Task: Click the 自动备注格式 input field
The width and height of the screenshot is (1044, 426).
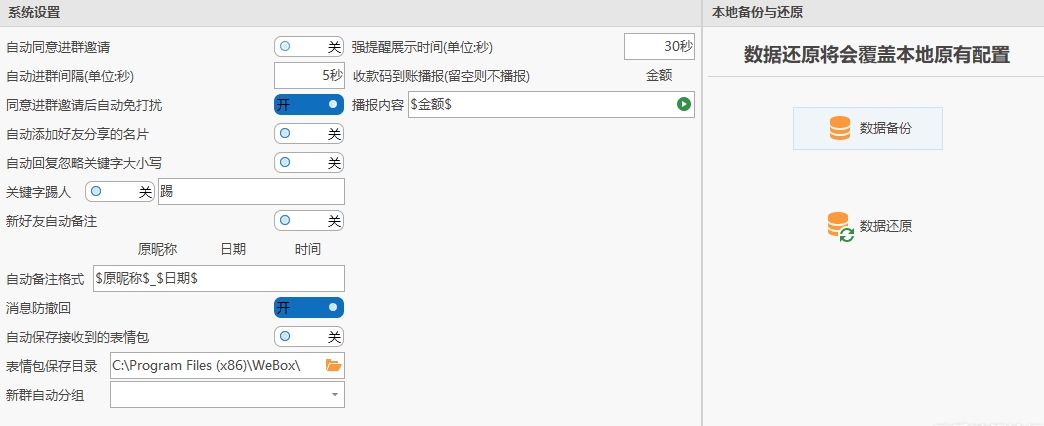Action: [x=219, y=279]
